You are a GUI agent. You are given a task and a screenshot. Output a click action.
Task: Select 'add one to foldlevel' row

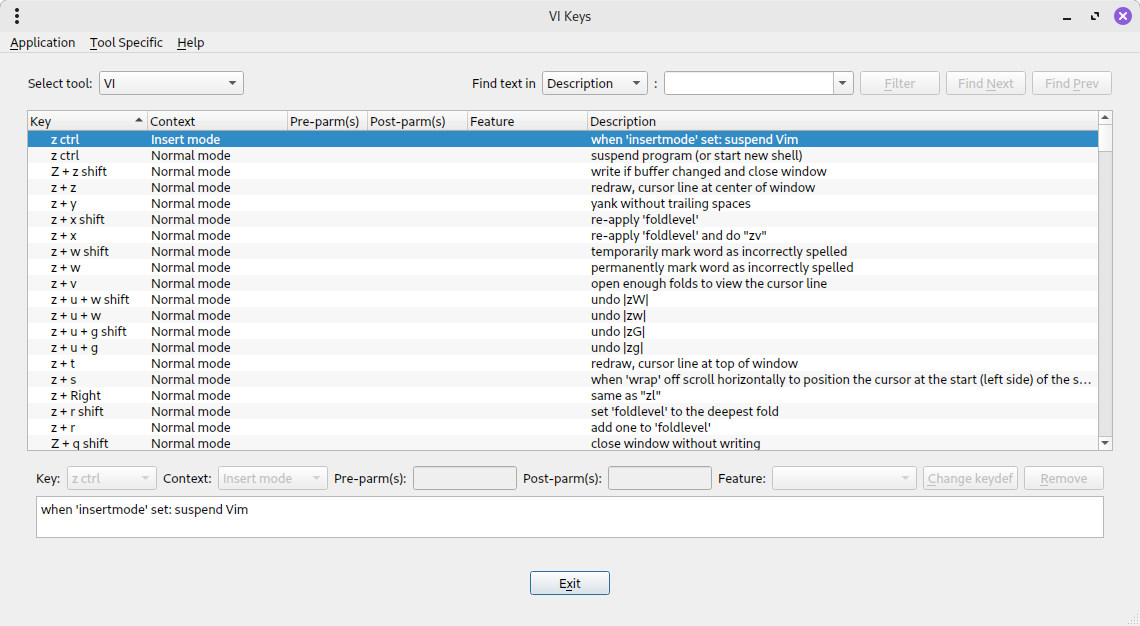[563, 427]
